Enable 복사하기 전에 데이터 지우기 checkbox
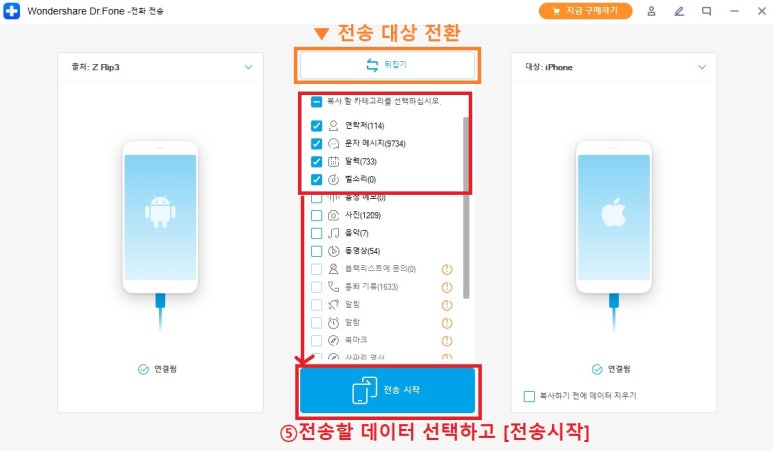 click(529, 396)
